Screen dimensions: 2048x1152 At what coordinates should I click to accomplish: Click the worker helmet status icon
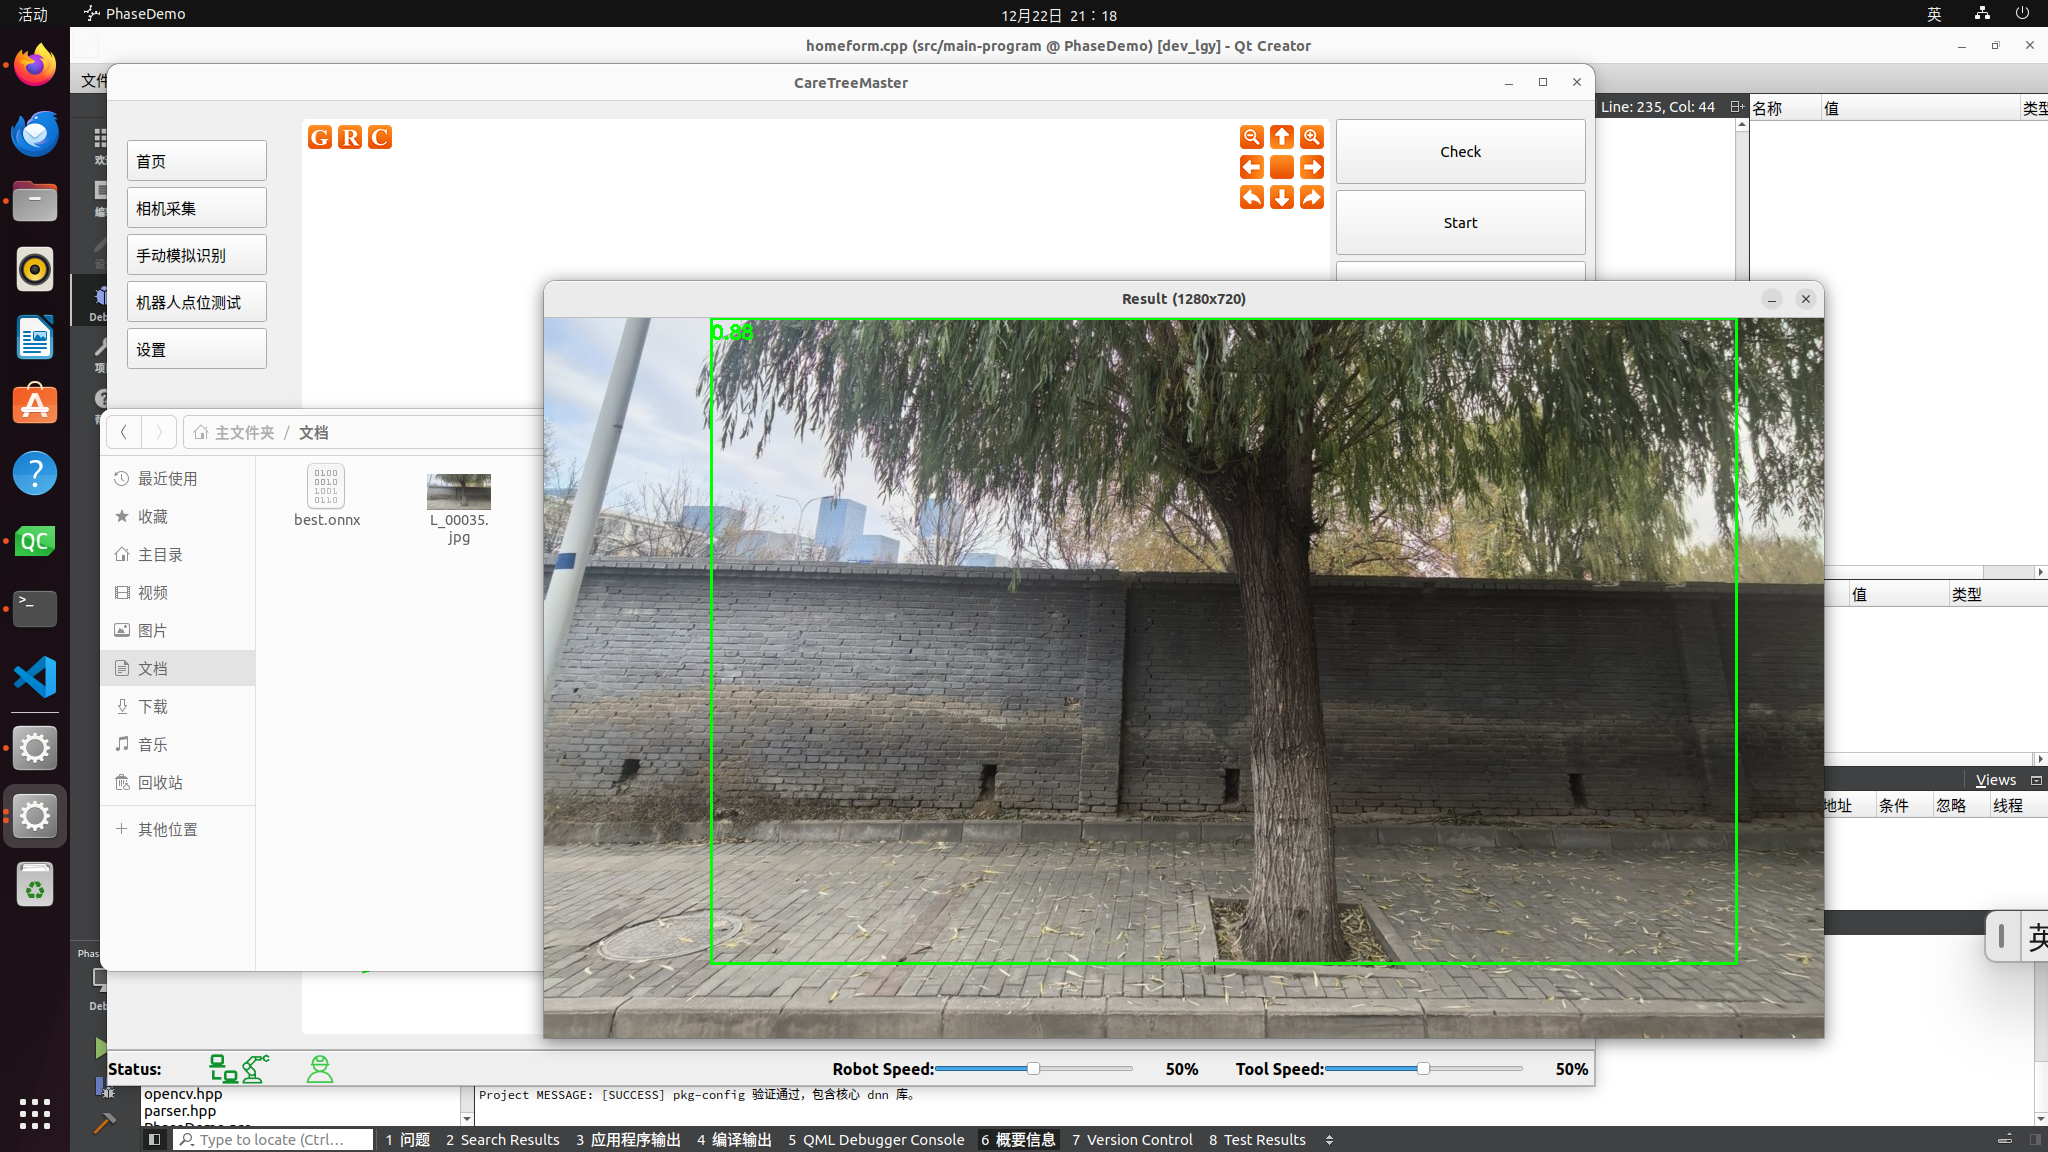pyautogui.click(x=320, y=1069)
